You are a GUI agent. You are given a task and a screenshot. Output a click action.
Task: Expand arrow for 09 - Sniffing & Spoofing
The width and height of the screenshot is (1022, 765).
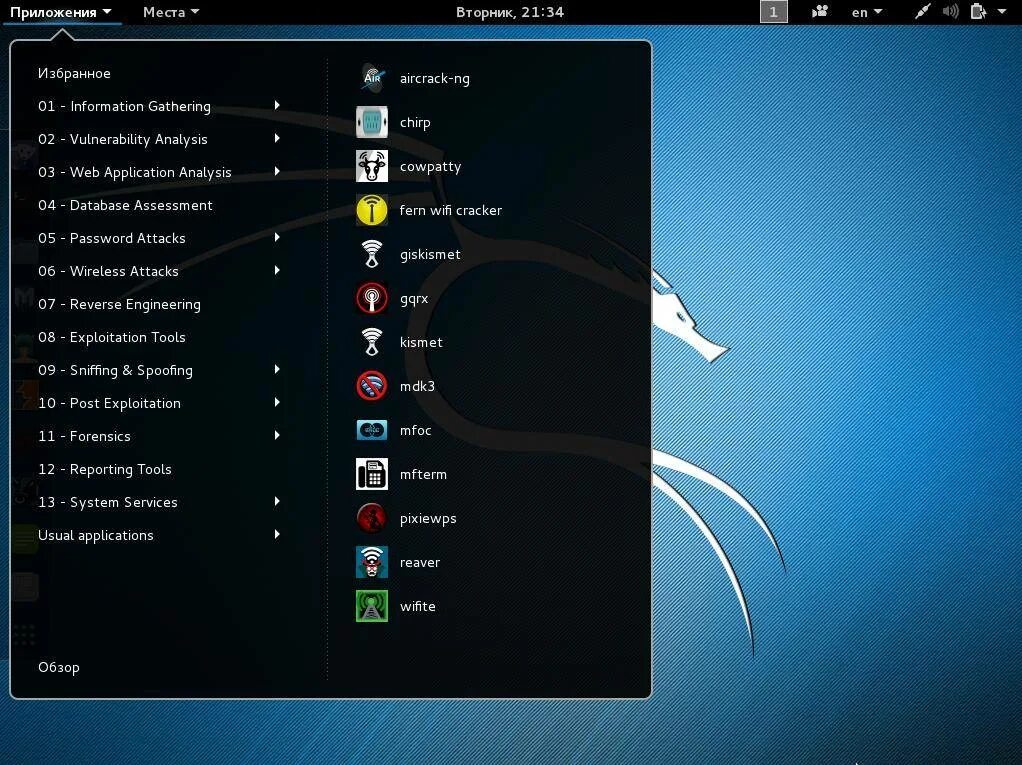pyautogui.click(x=277, y=369)
